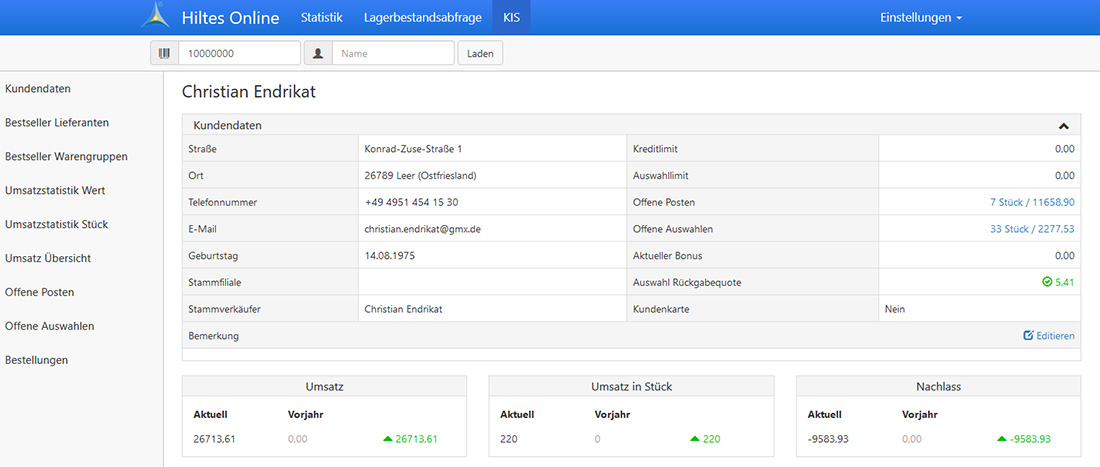The width and height of the screenshot is (1100, 467).
Task: Open the 33 Stück / 2277,53 link
Action: point(1032,229)
